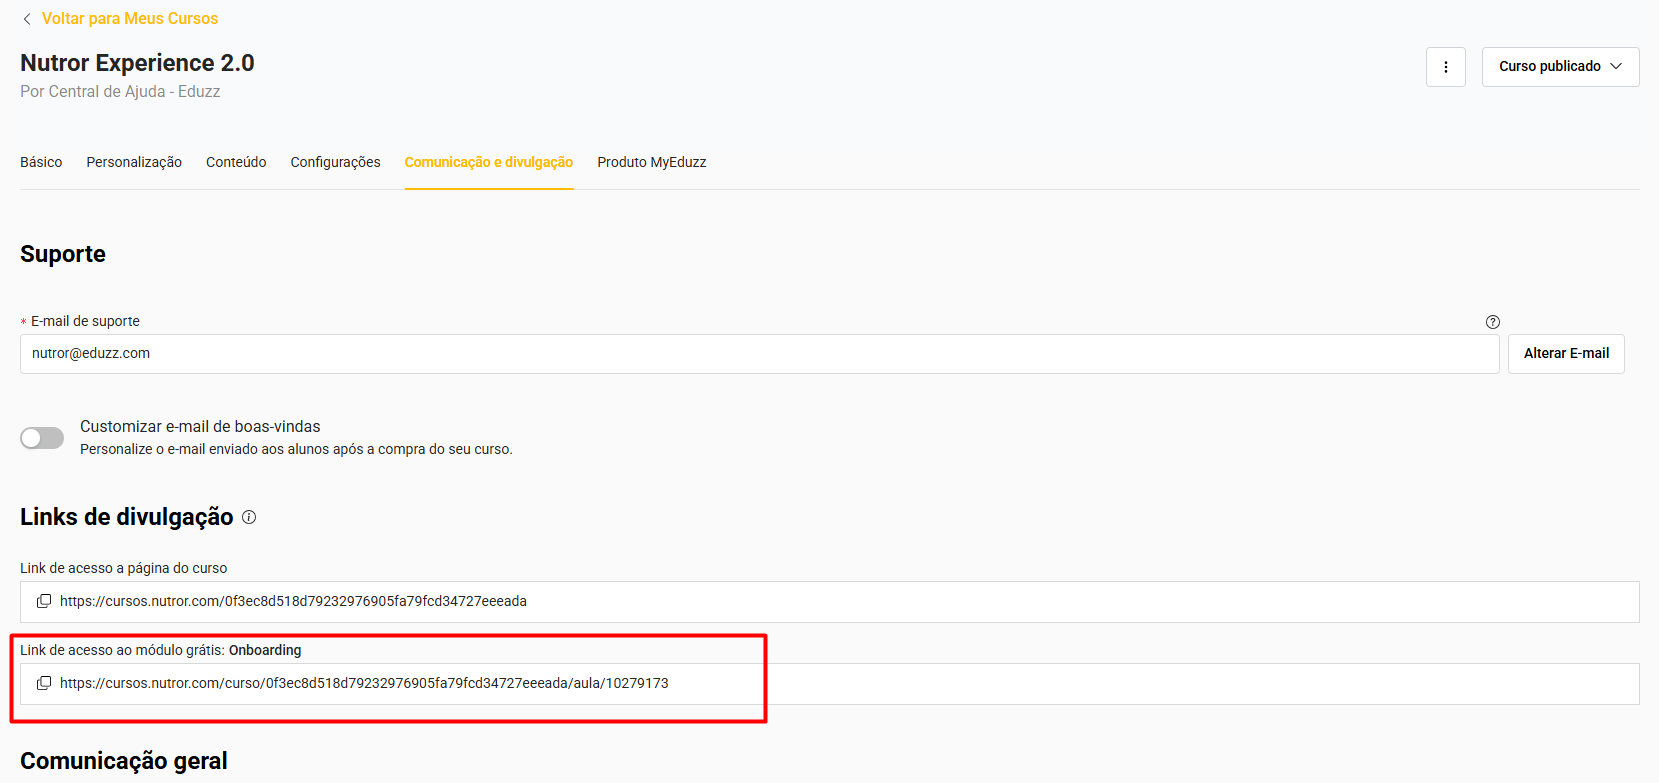Open the Produto MyEduzz tab
This screenshot has width=1659, height=783.
pyautogui.click(x=651, y=162)
